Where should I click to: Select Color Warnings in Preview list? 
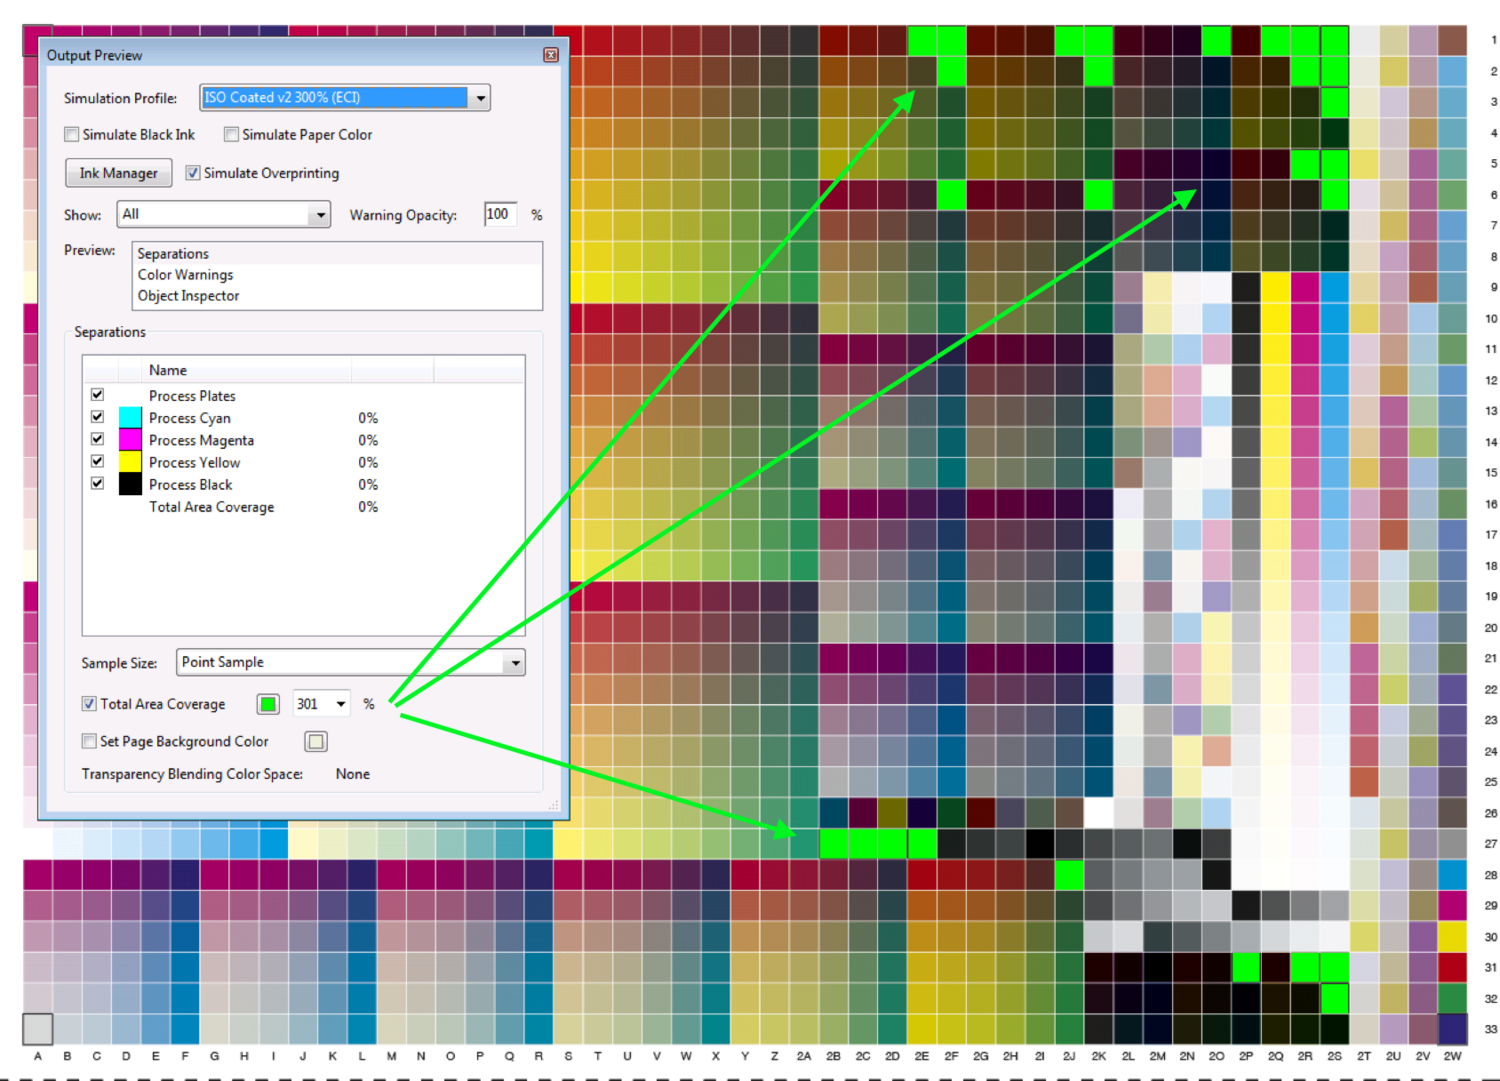pyautogui.click(x=185, y=275)
